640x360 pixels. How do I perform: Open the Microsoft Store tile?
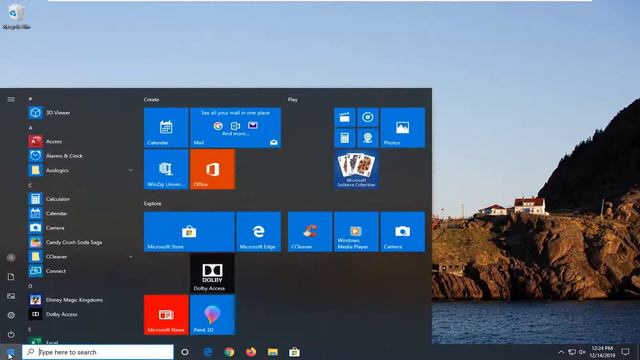[189, 231]
